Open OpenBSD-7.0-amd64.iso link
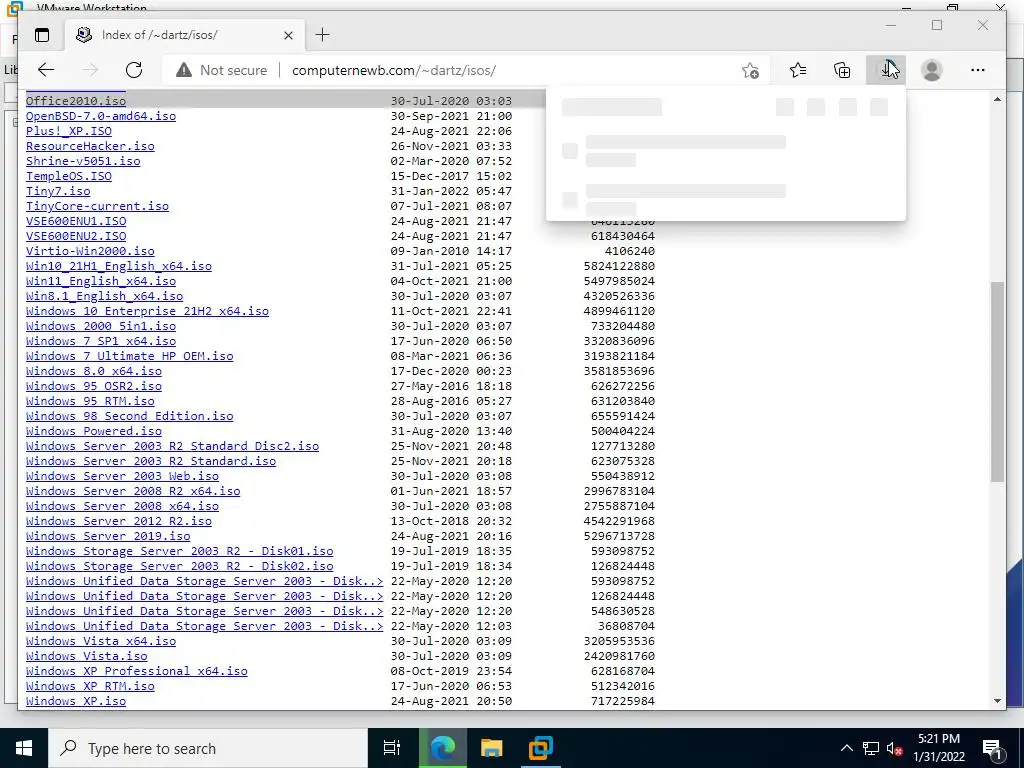This screenshot has height=768, width=1024. coord(101,116)
